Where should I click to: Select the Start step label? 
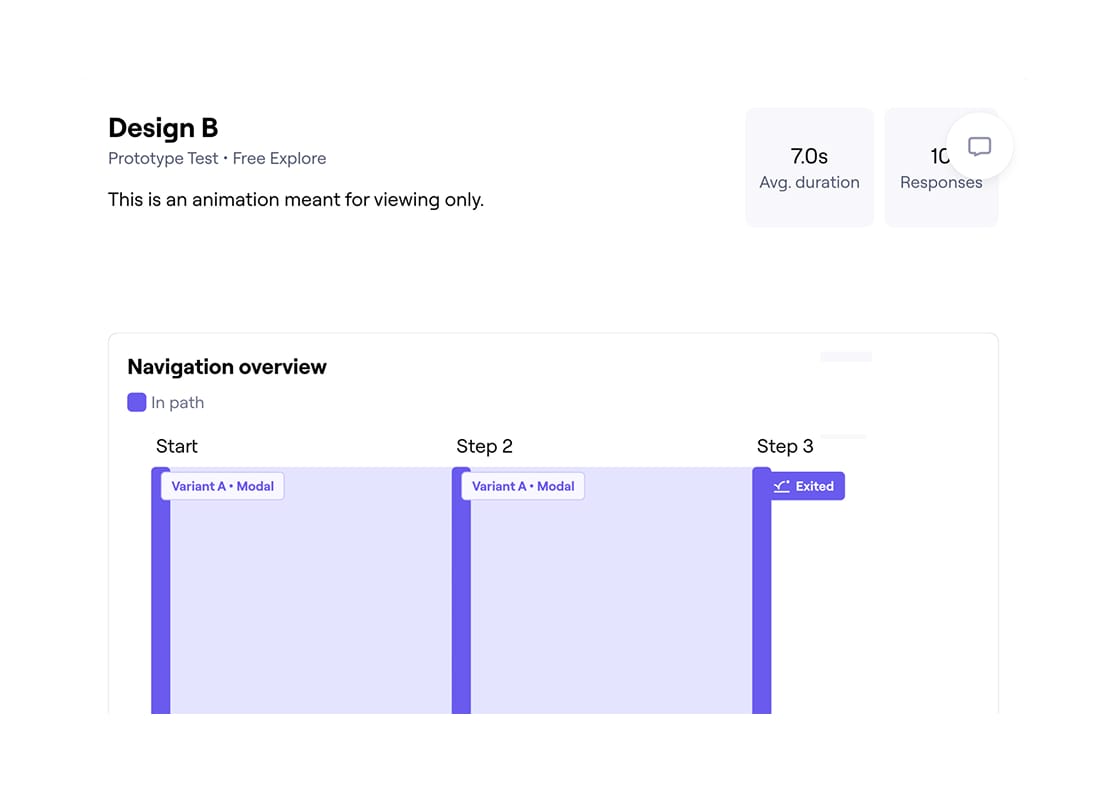[x=177, y=446]
